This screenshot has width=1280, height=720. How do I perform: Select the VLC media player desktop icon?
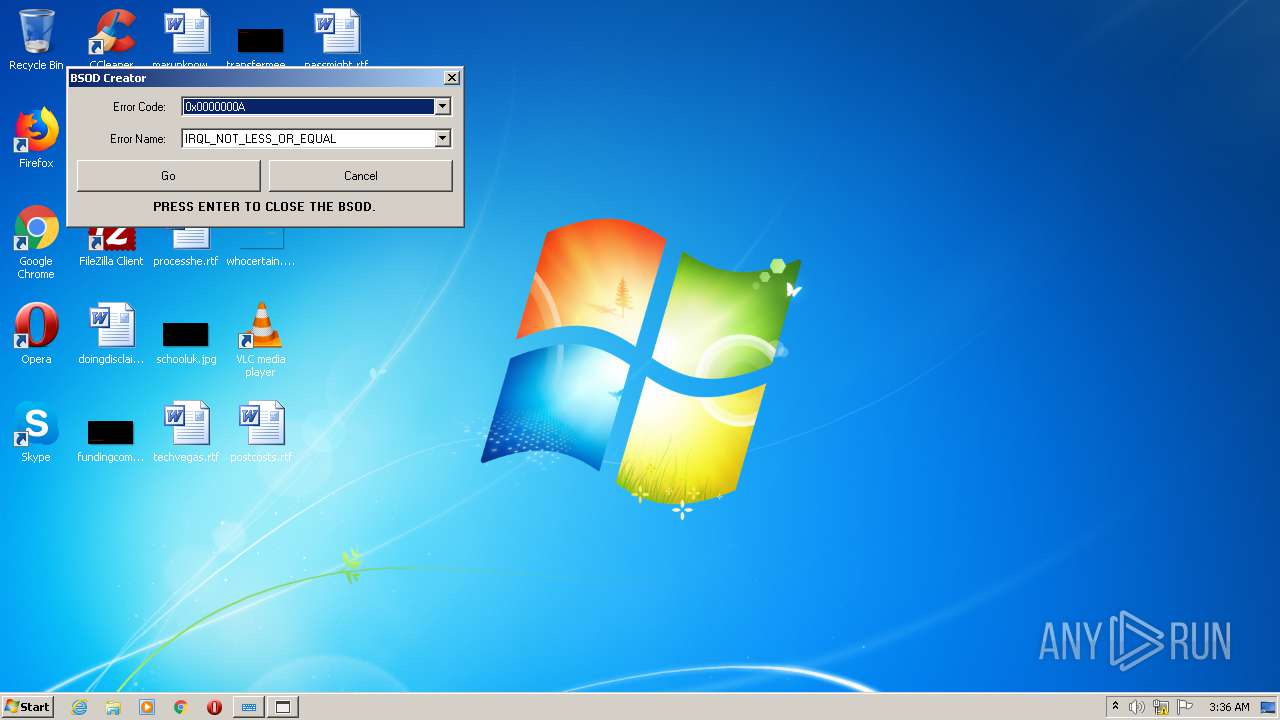click(260, 340)
